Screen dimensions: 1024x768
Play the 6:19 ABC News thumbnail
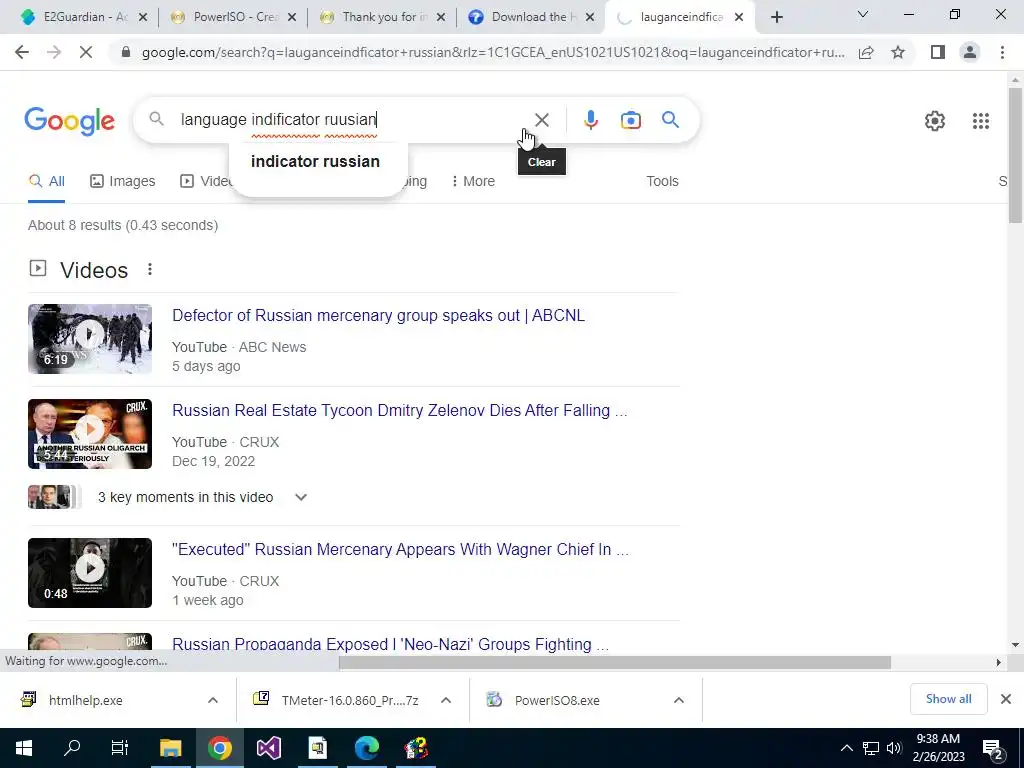tap(90, 339)
